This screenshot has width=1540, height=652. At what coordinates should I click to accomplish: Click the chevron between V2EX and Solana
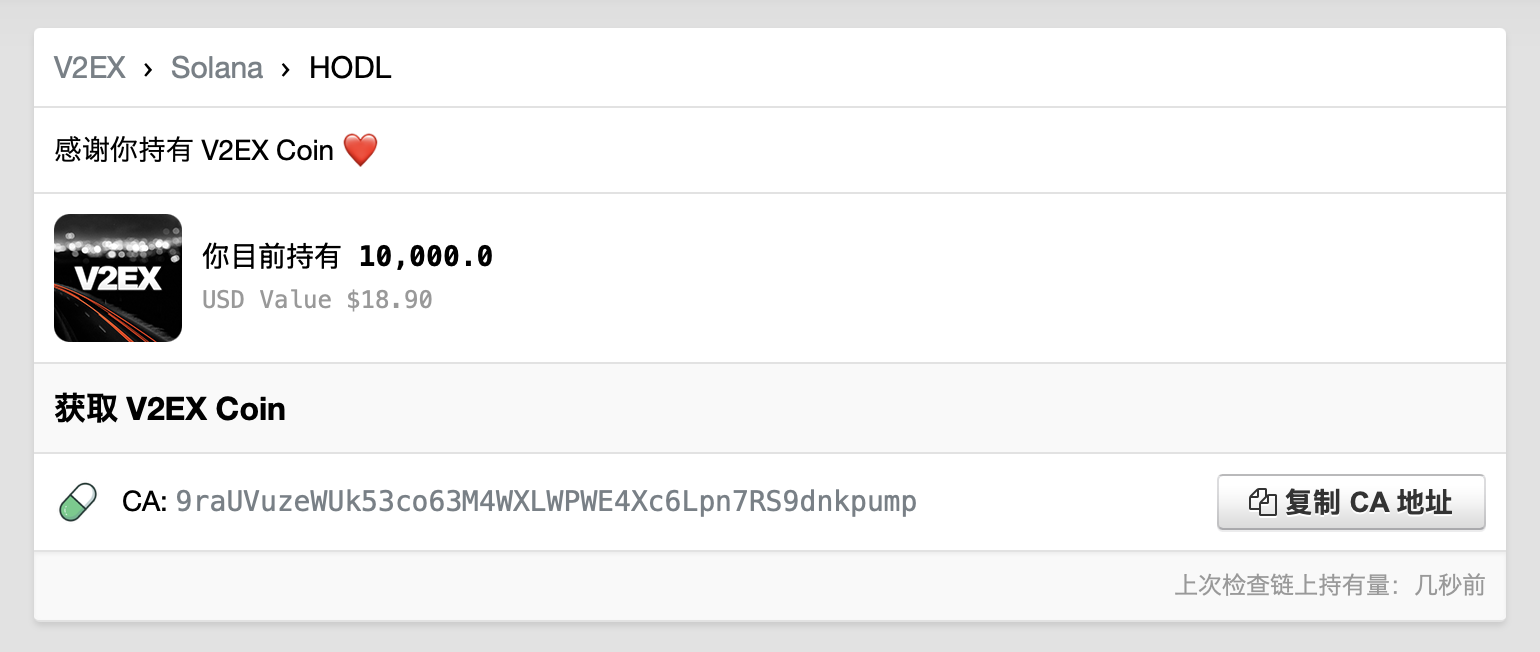coord(148,69)
